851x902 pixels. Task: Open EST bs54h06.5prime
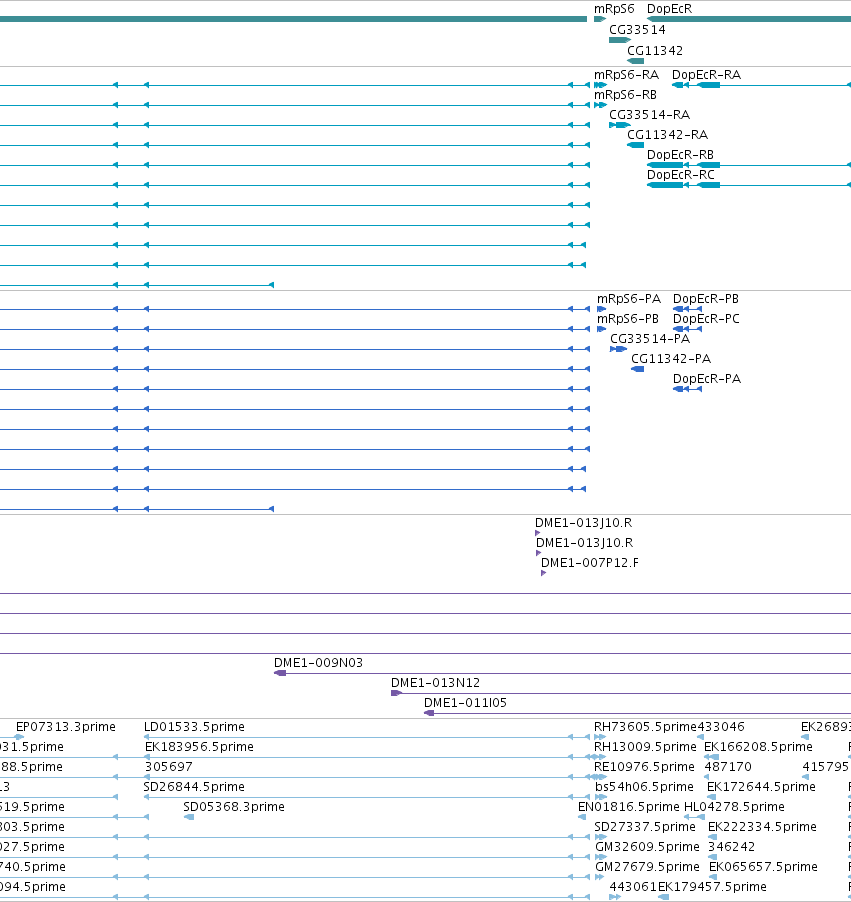pos(644,787)
